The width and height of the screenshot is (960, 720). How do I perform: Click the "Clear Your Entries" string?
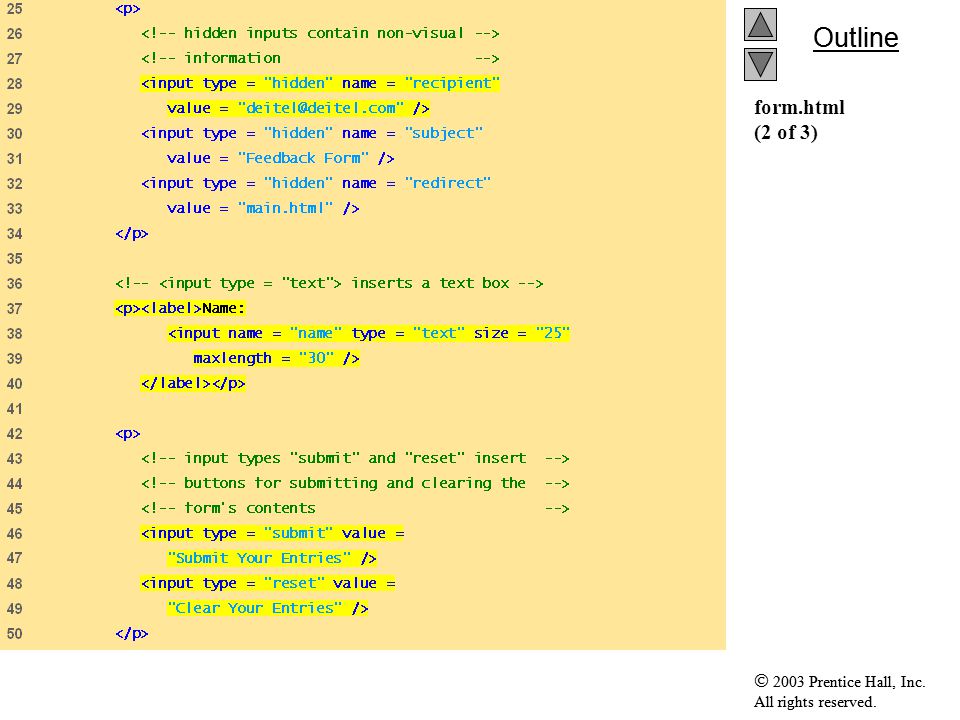click(255, 608)
